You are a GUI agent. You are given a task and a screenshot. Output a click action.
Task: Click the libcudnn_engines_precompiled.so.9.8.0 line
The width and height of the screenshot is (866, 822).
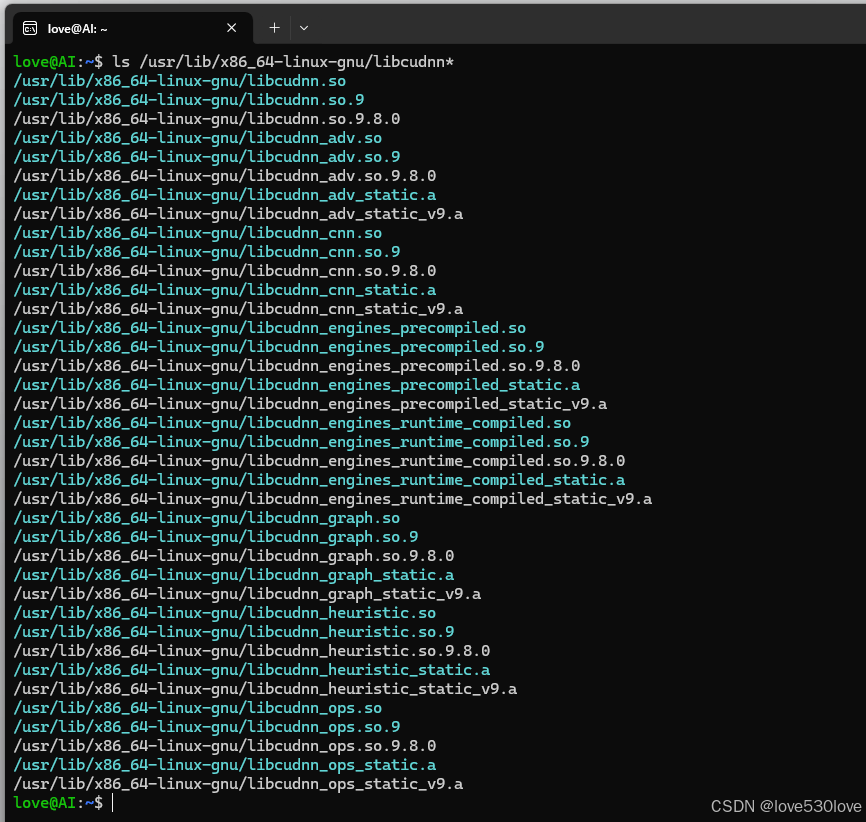(x=297, y=366)
